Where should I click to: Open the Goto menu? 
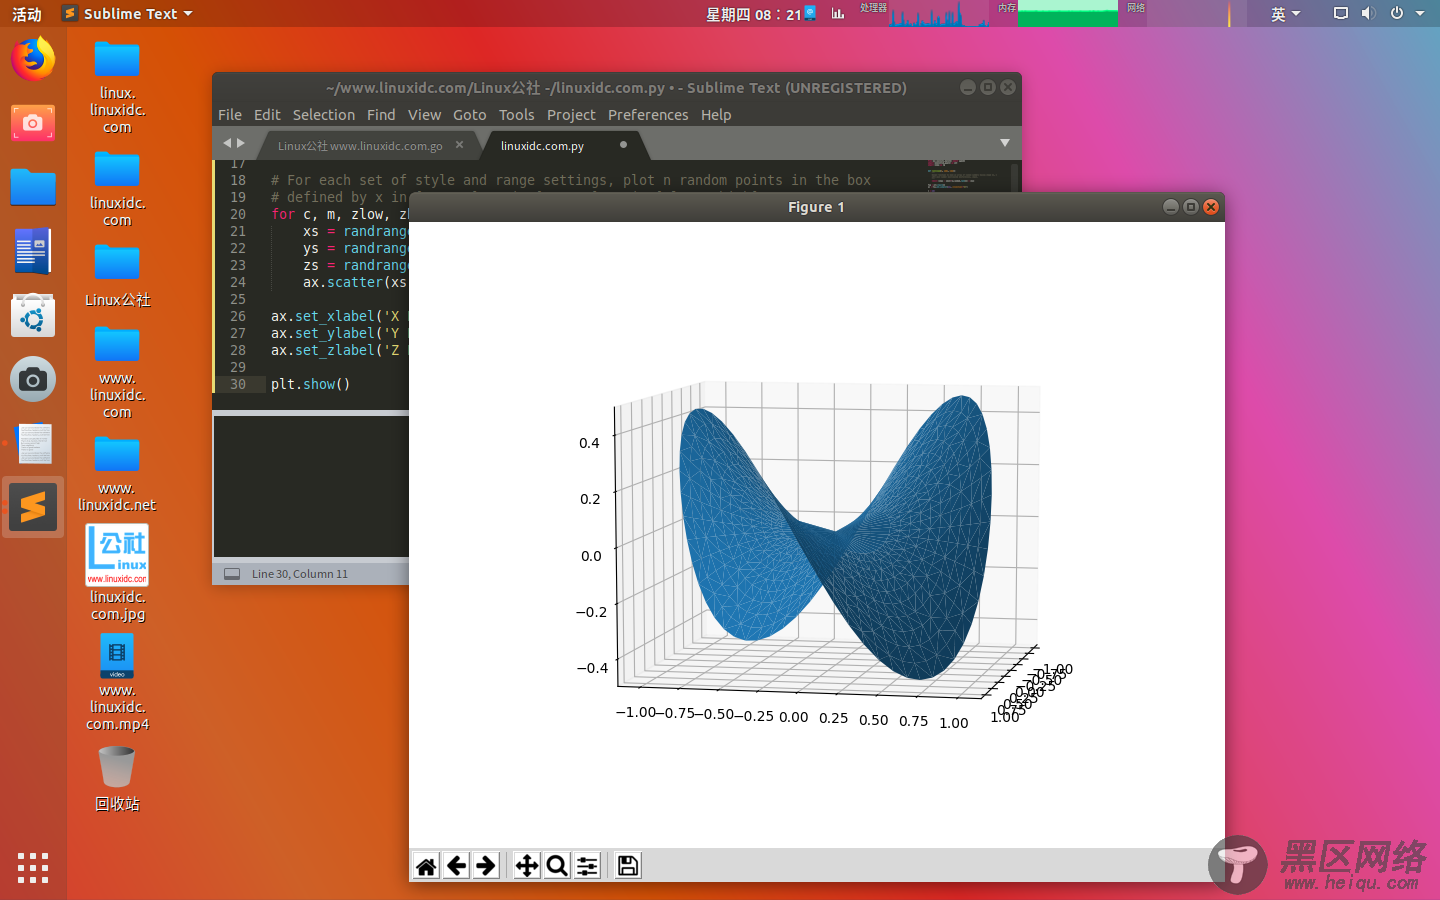(x=469, y=115)
